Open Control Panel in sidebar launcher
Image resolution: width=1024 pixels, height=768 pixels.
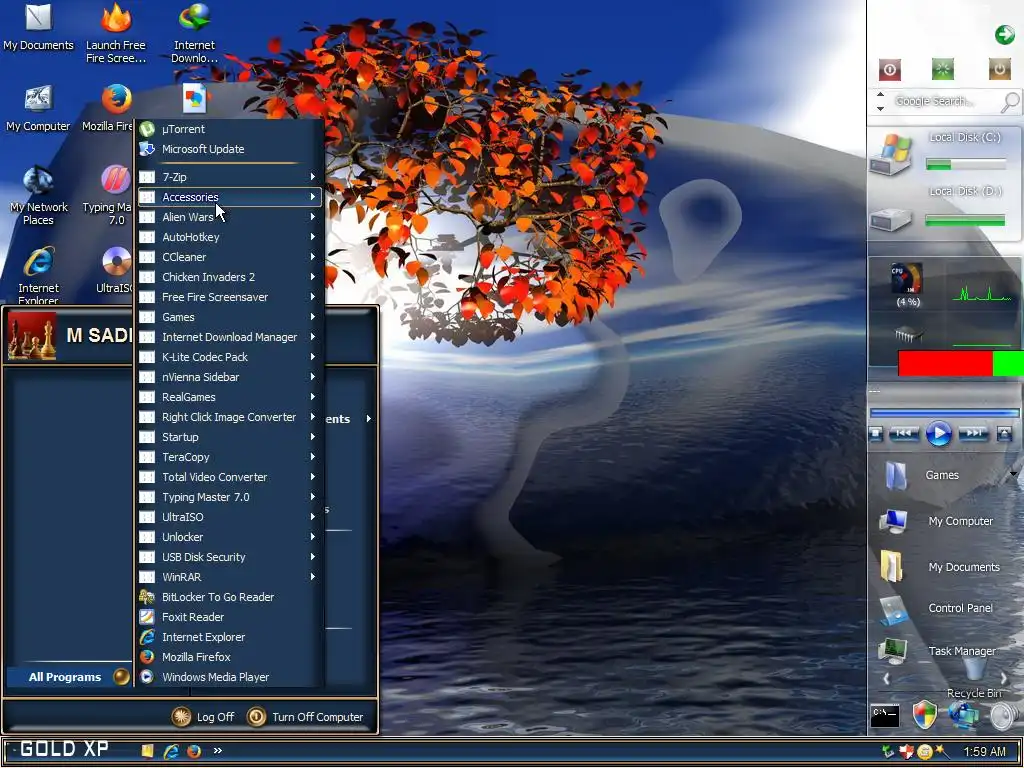click(x=936, y=609)
